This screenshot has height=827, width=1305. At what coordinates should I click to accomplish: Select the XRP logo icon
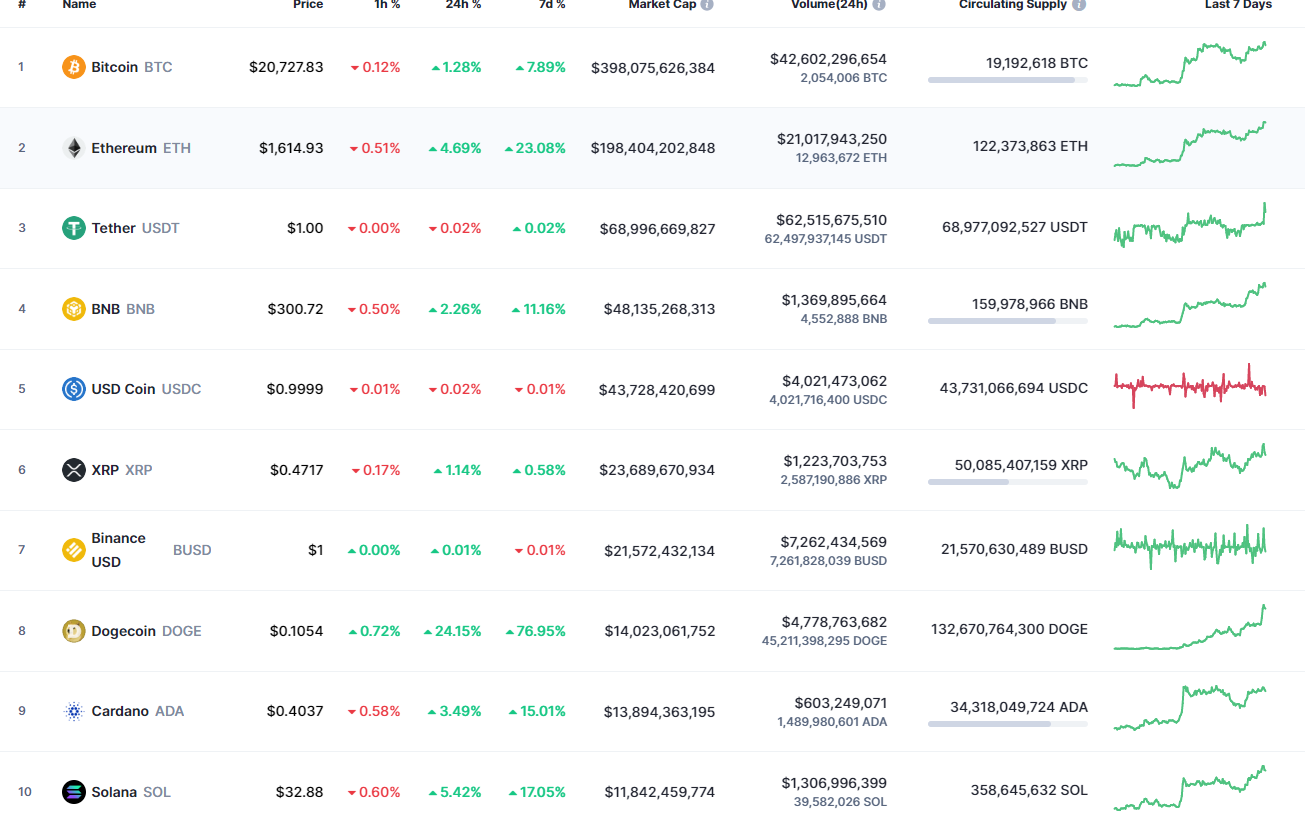click(x=72, y=469)
